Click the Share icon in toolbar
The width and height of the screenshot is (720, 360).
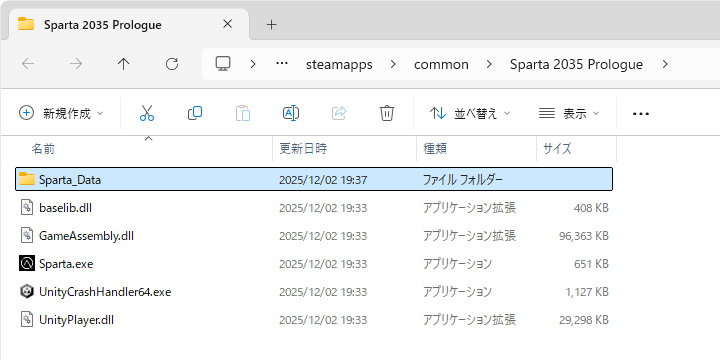pyautogui.click(x=339, y=113)
